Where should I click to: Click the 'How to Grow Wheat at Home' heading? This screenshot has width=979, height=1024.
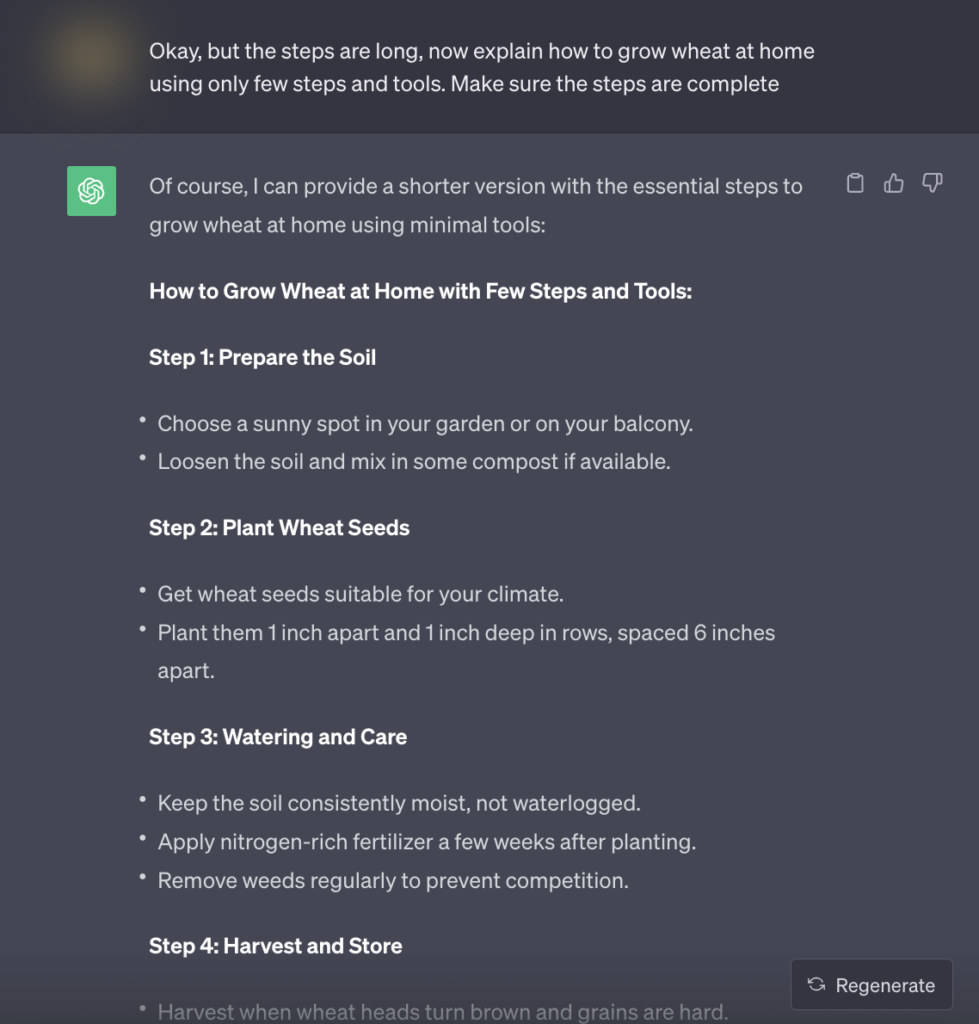click(x=420, y=292)
